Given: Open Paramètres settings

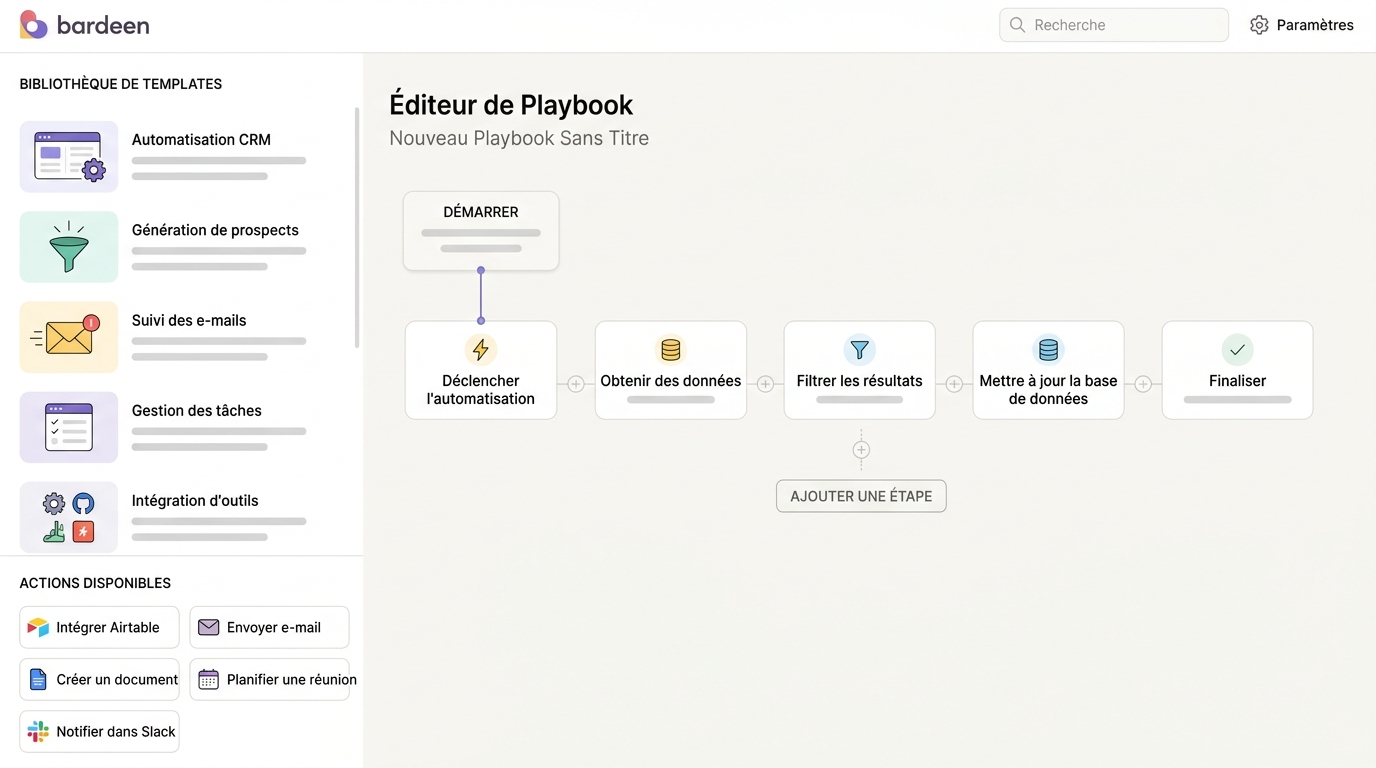Looking at the screenshot, I should [1302, 25].
